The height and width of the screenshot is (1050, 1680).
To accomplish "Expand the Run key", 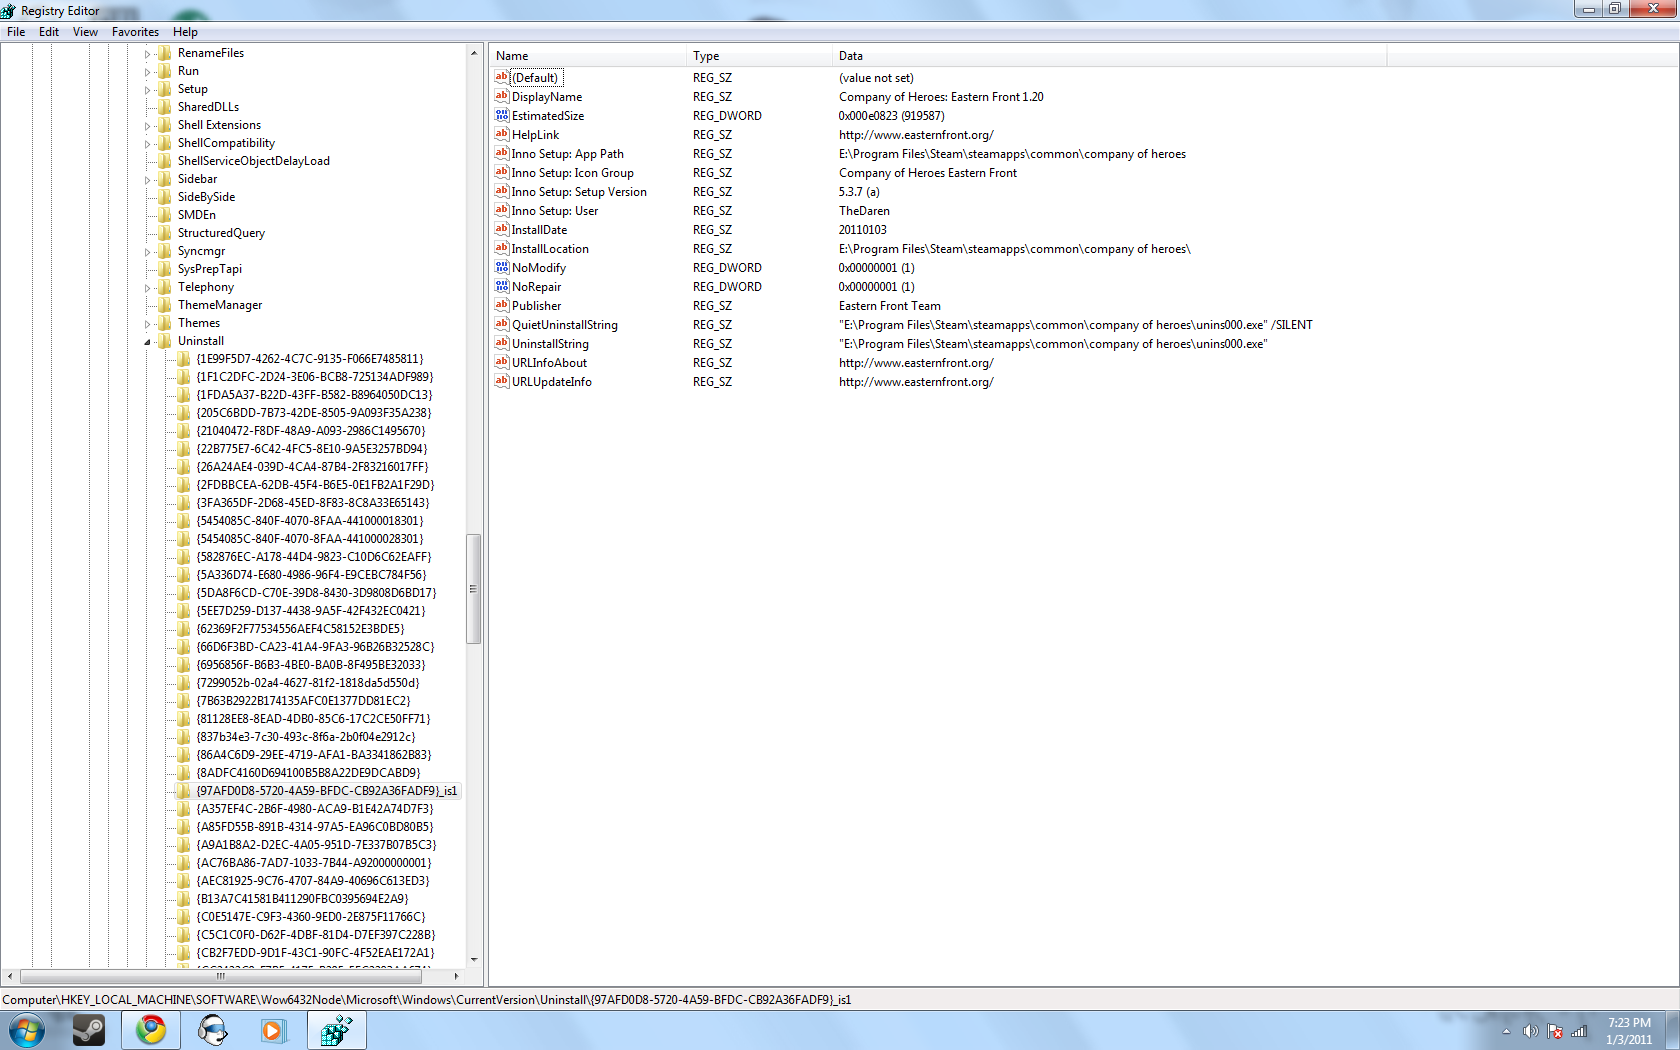I will tap(147, 72).
